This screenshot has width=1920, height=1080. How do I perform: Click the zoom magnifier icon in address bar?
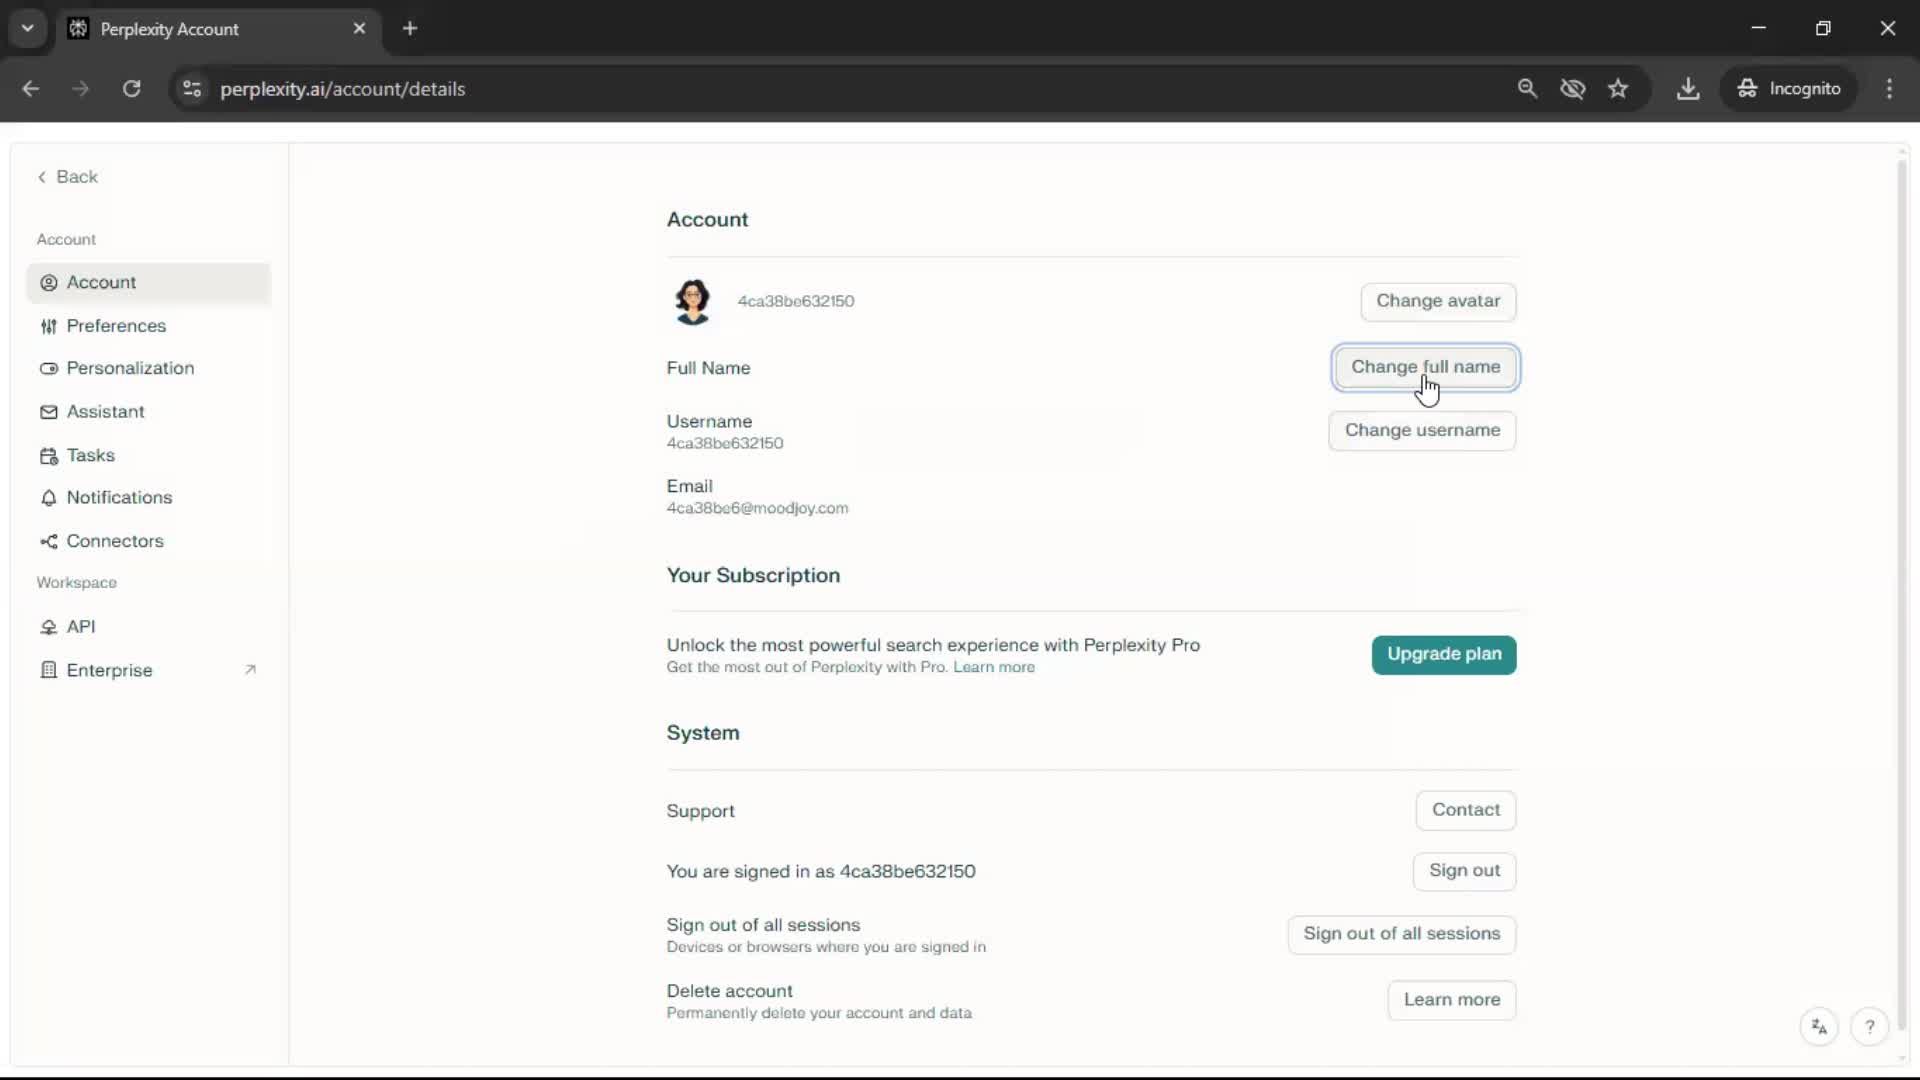[x=1527, y=89]
